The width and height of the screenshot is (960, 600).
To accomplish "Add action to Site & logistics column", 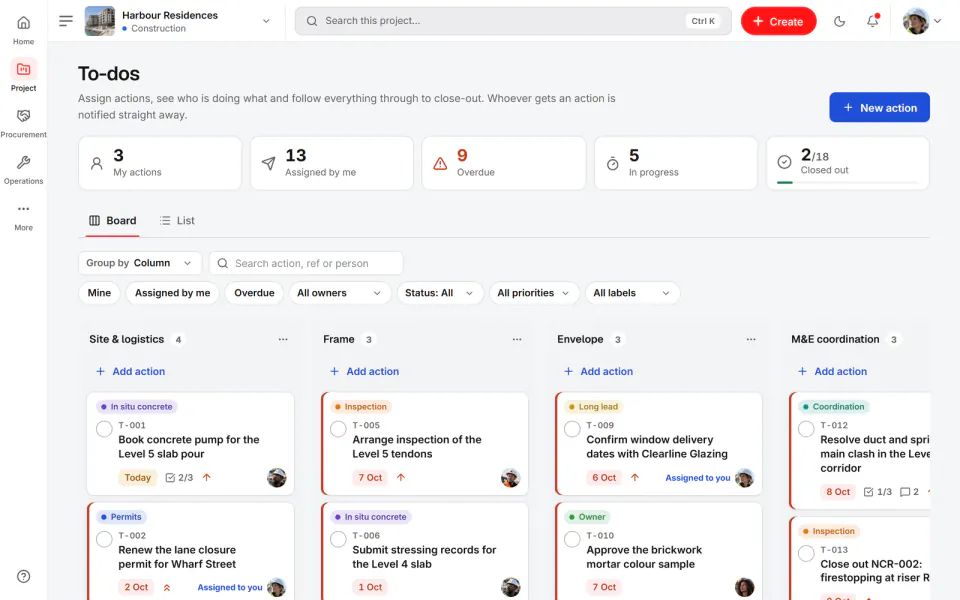I will point(130,371).
